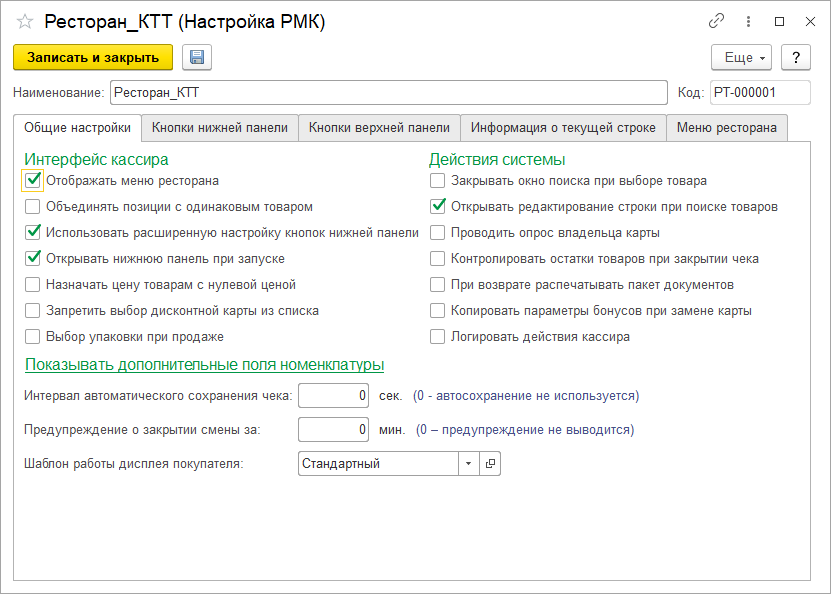Screen dimensions: 831x594
Task: Click the Записать и закрыть button
Action: click(91, 57)
